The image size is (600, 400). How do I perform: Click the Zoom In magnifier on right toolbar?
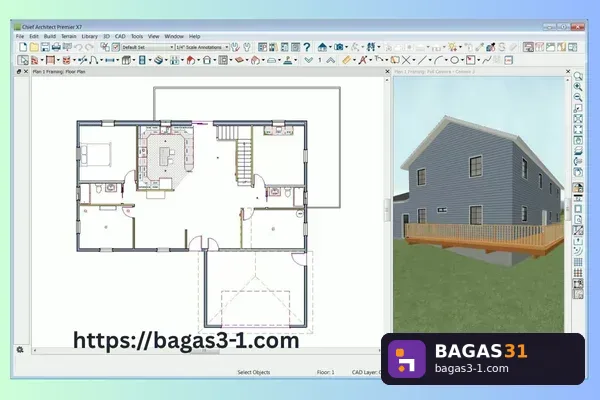(x=578, y=87)
